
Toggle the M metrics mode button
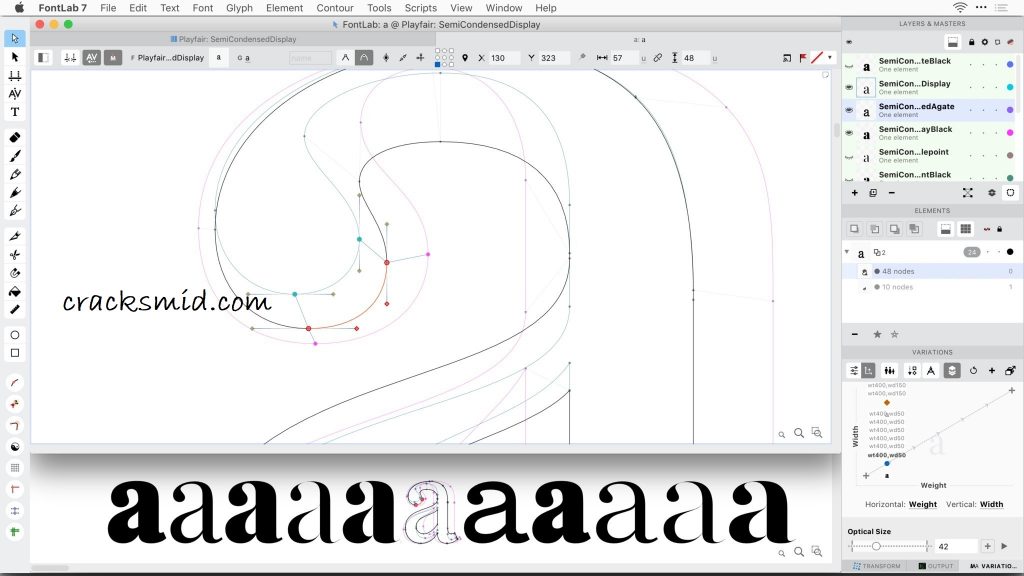pos(113,57)
